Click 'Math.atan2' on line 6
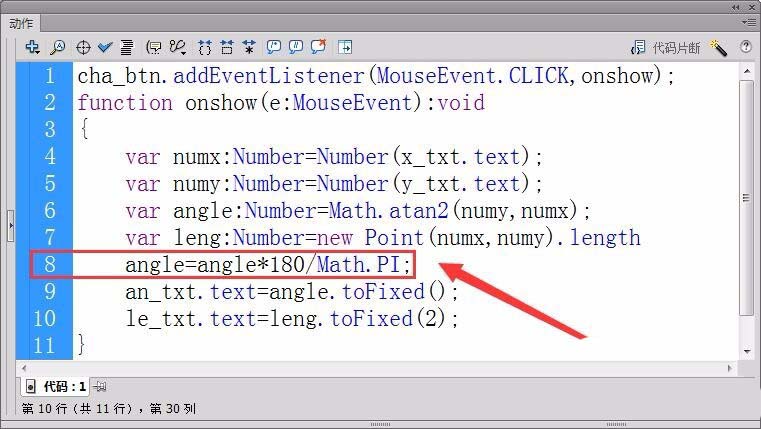Viewport: 761px width, 429px height. 388,211
